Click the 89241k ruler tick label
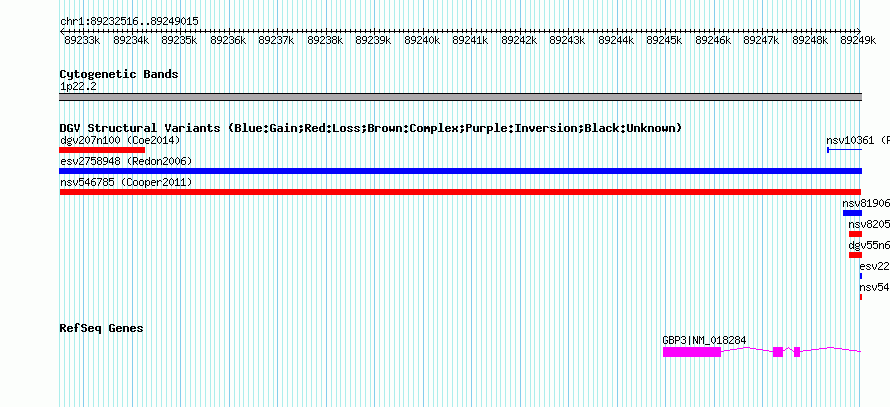The width and height of the screenshot is (890, 407). pyautogui.click(x=471, y=41)
